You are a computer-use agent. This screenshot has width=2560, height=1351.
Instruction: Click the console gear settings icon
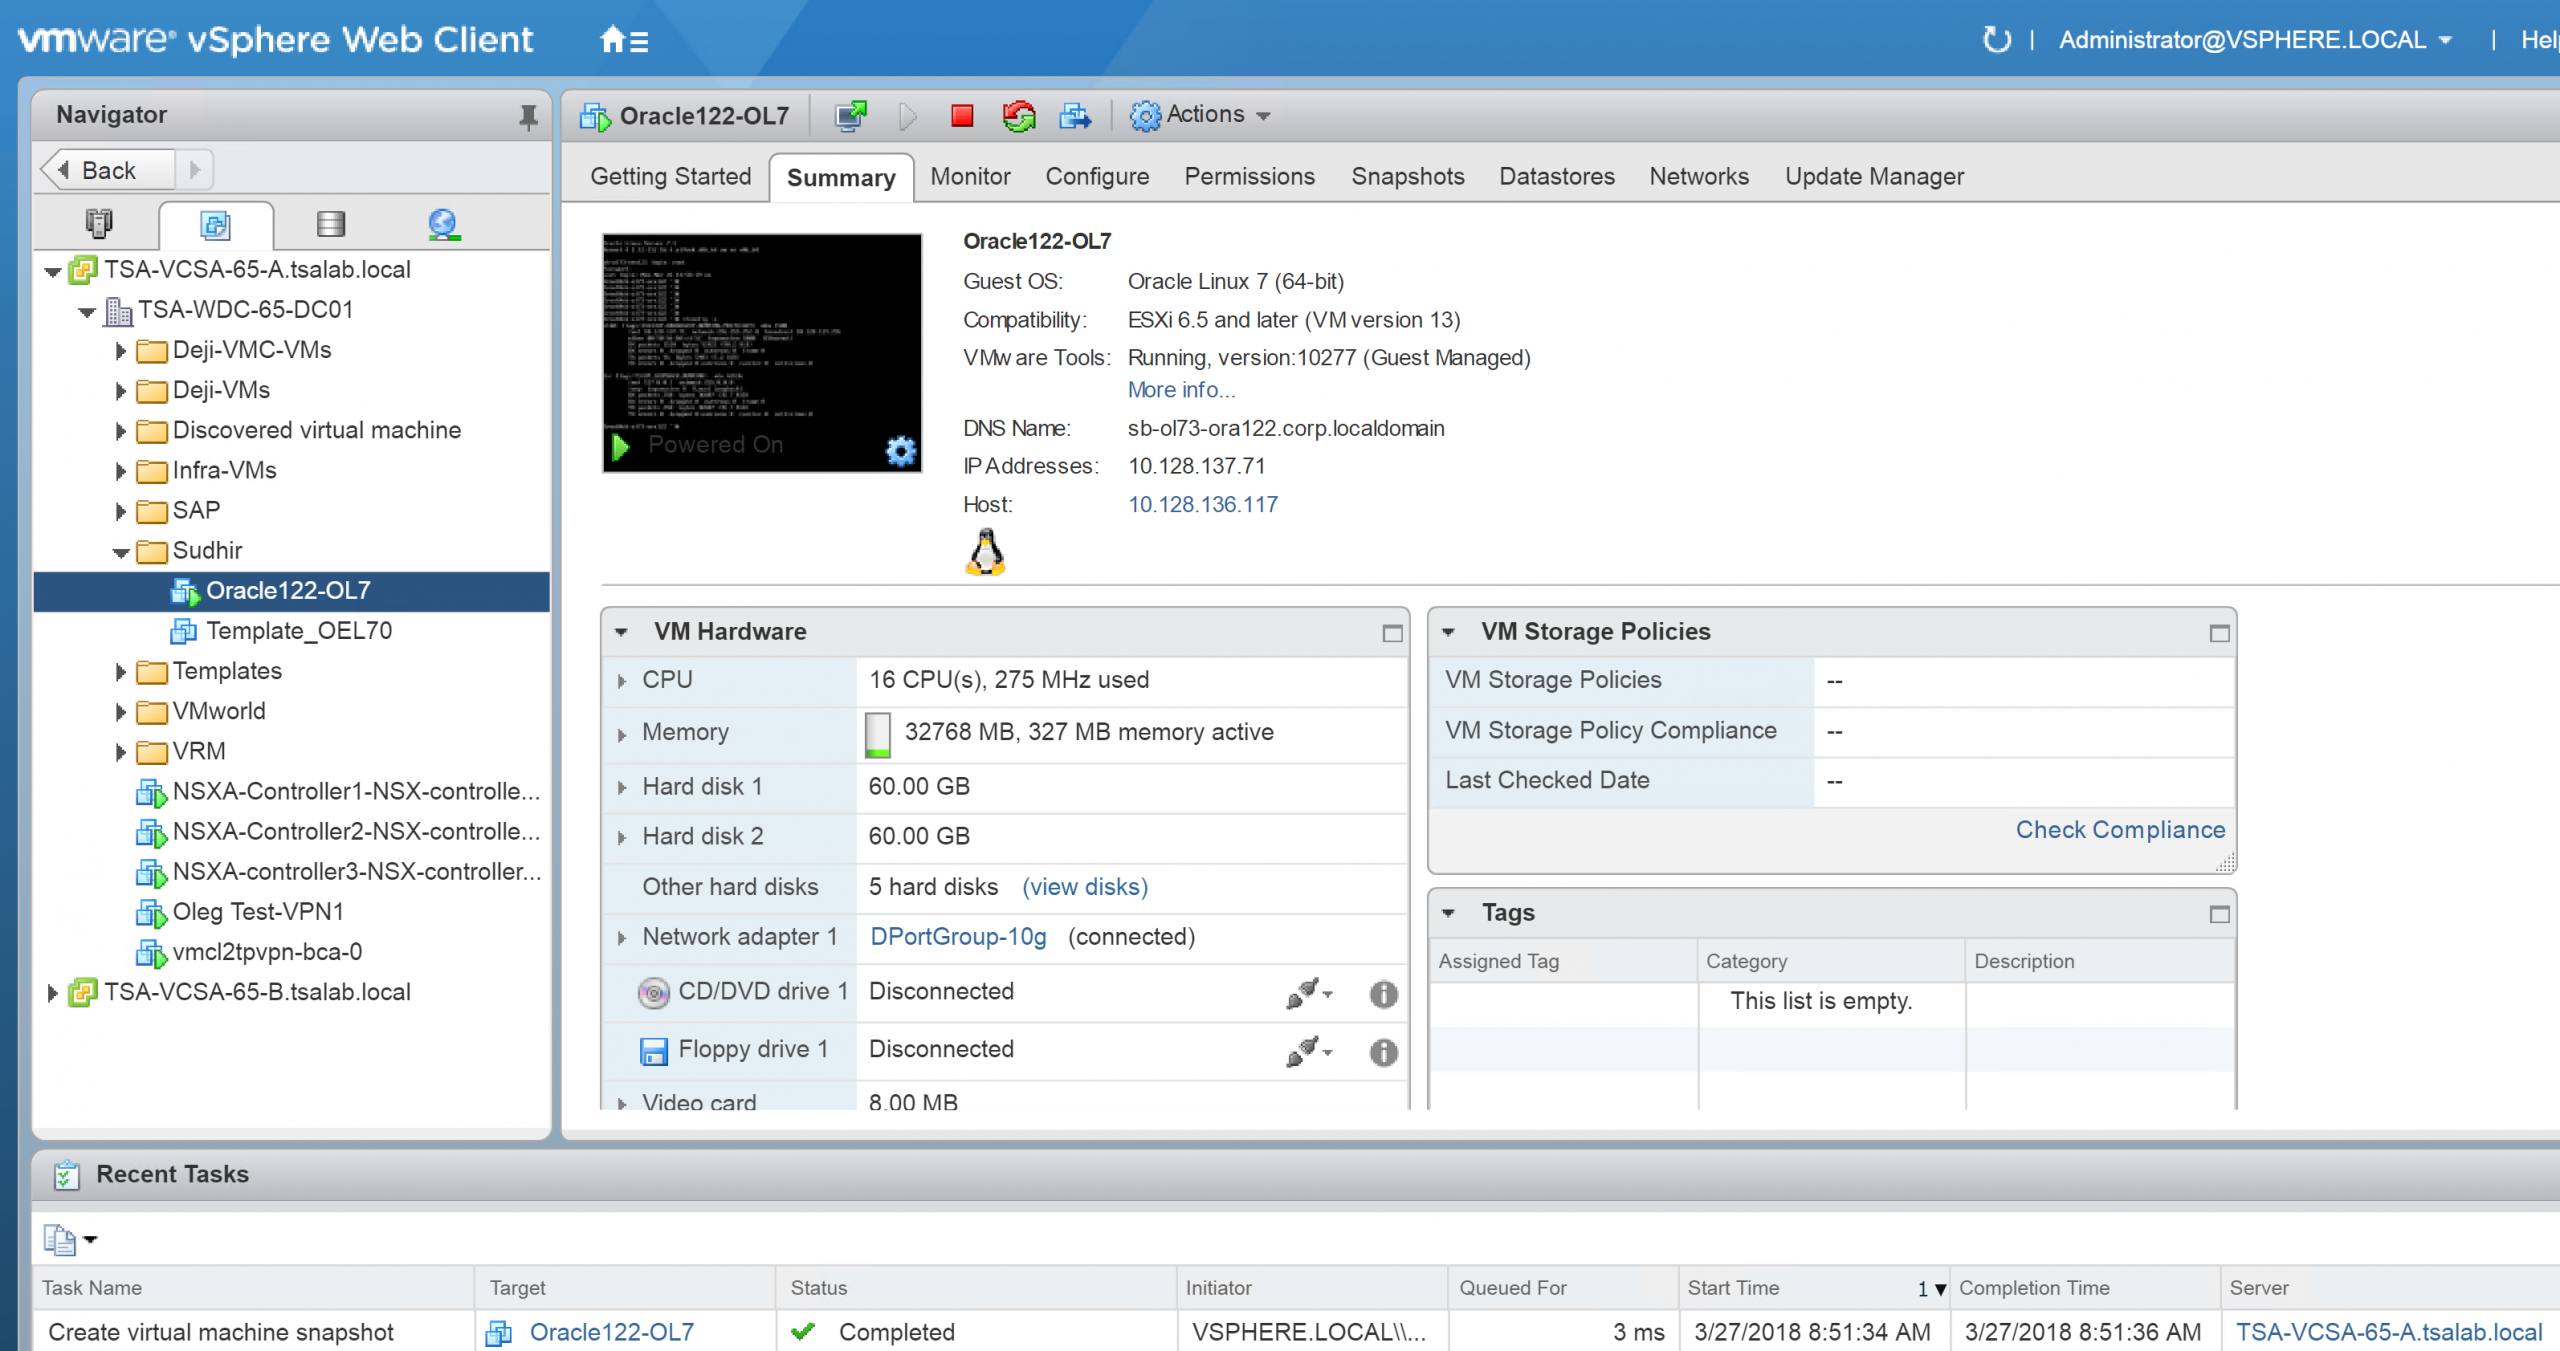900,451
